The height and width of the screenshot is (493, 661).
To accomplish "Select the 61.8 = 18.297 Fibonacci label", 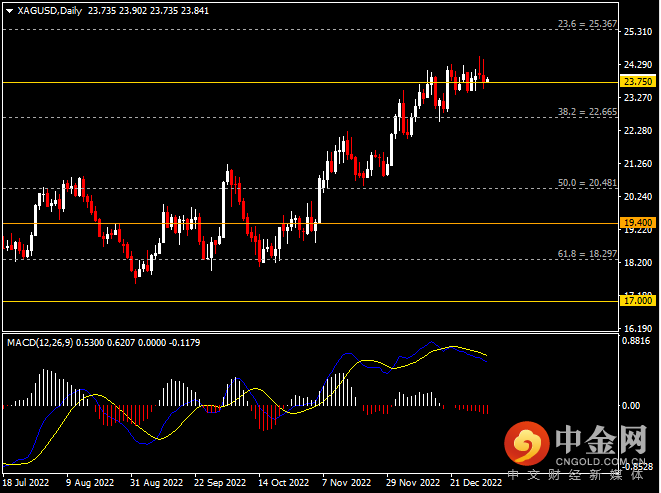I will tap(586, 254).
